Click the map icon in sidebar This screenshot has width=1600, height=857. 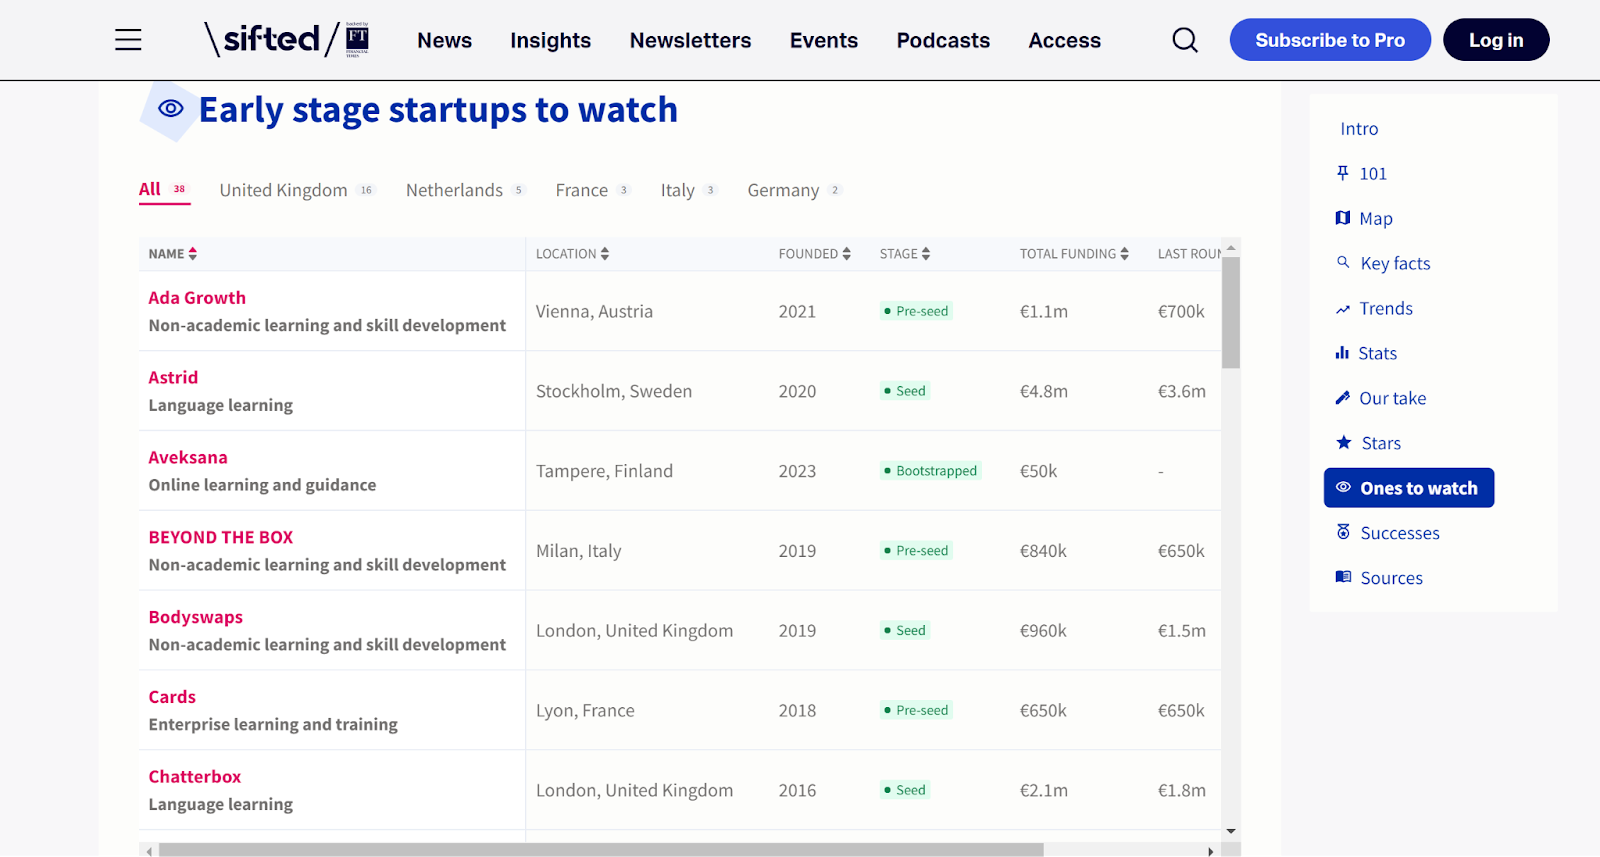(1343, 218)
